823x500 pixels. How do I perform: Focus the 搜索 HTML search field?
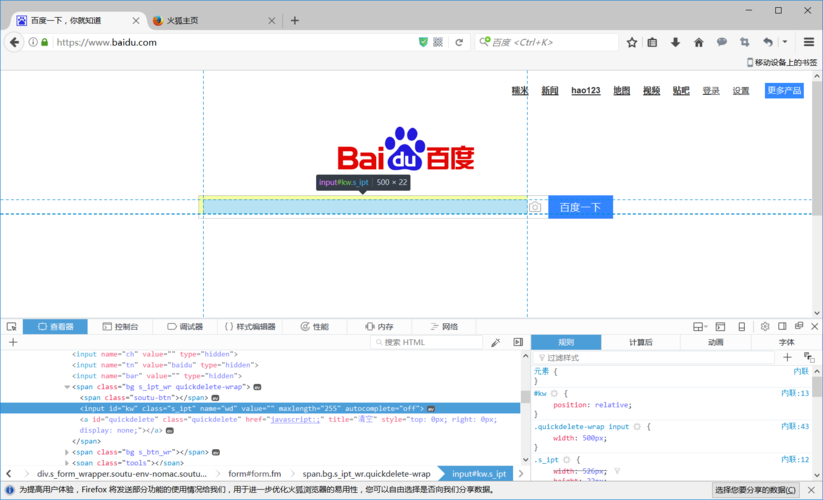(x=427, y=342)
